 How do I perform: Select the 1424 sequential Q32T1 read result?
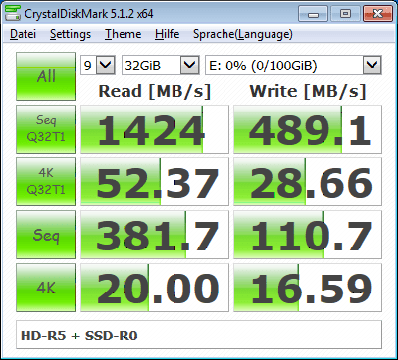point(154,130)
